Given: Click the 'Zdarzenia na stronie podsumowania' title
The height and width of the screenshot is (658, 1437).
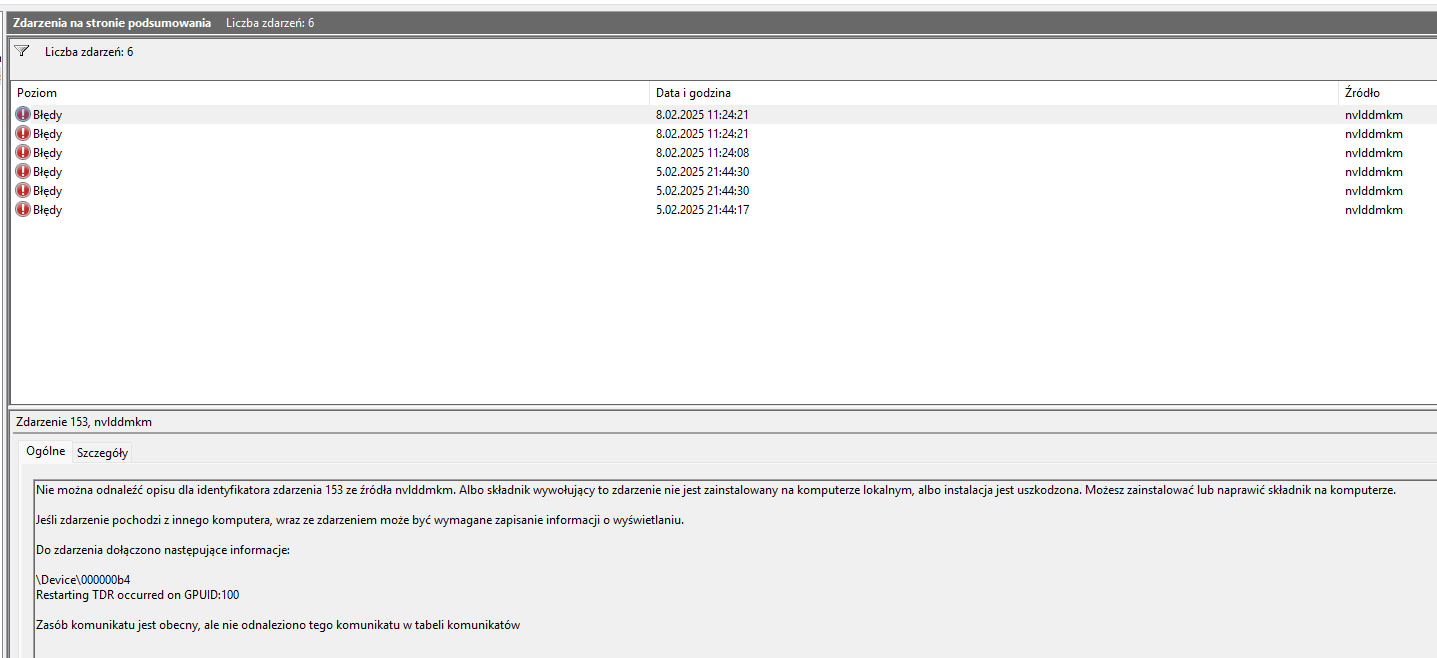Looking at the screenshot, I should click(112, 22).
